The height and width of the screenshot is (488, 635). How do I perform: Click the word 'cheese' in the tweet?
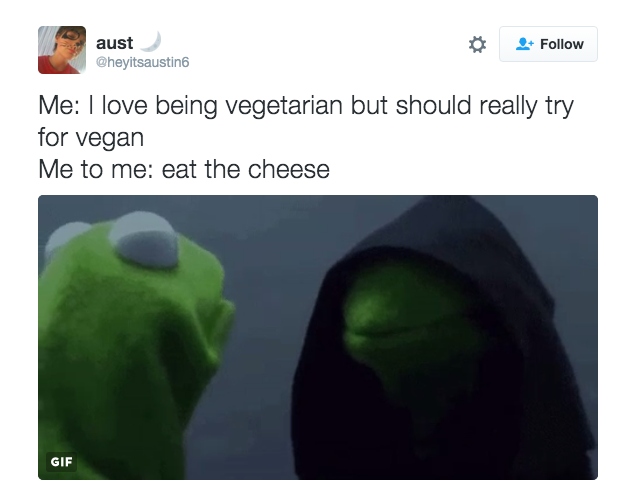[289, 169]
